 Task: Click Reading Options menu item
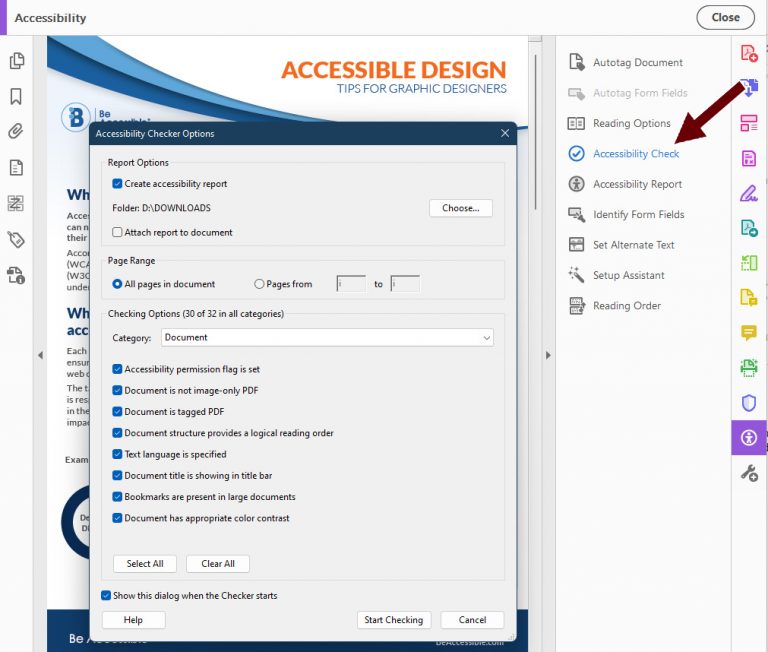pos(631,123)
